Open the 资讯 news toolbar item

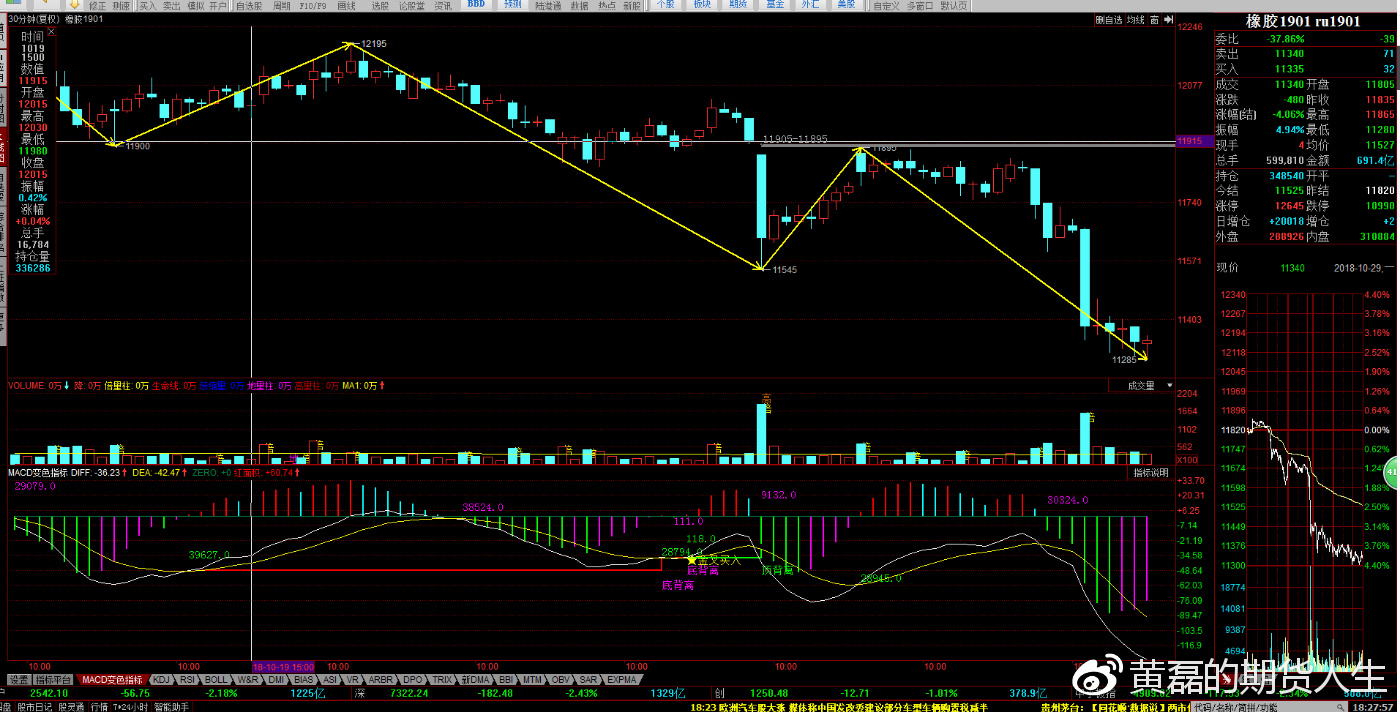coord(443,5)
